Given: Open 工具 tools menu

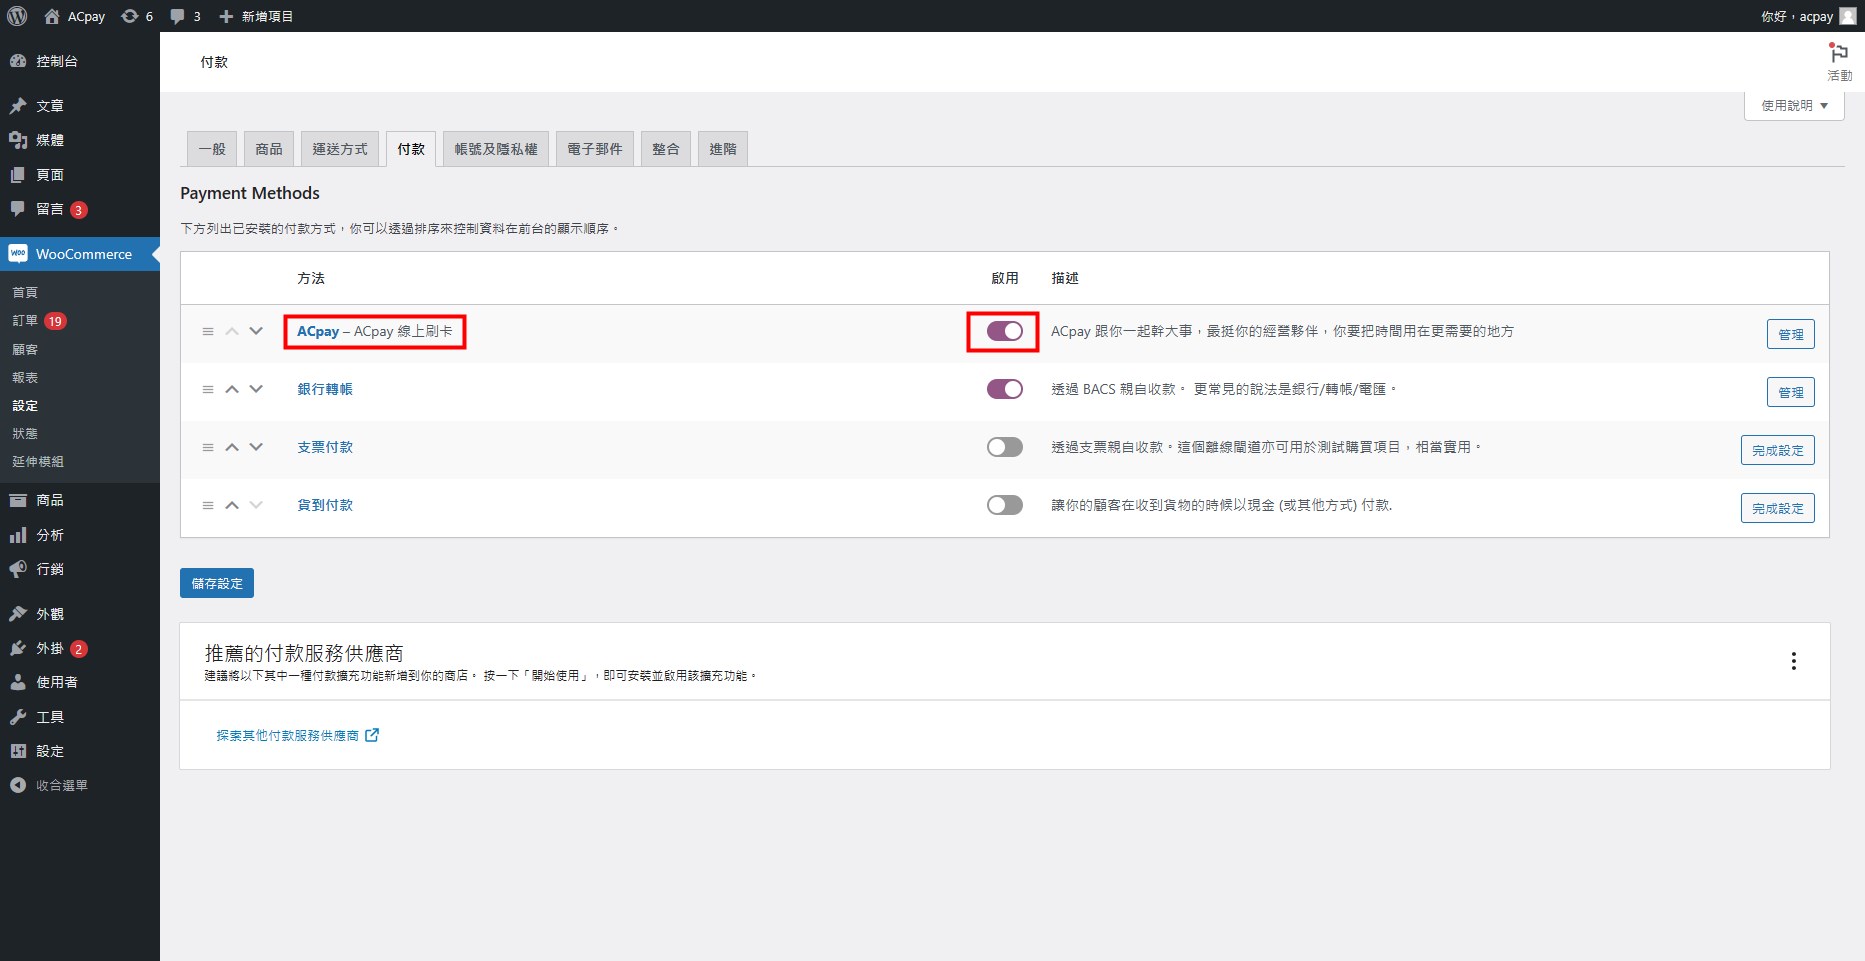Looking at the screenshot, I should [80, 717].
